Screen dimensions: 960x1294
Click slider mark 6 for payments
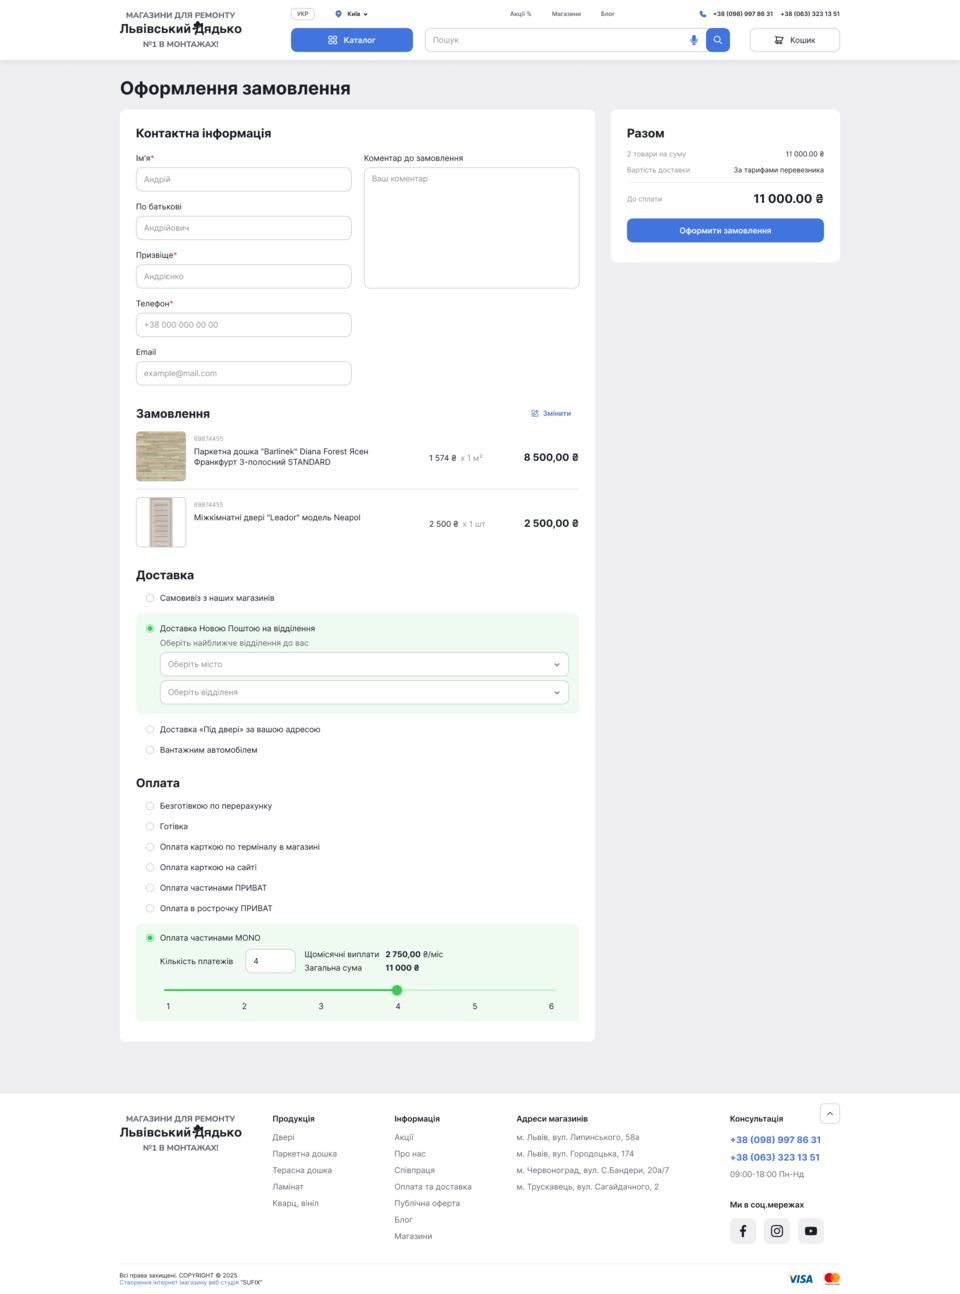tap(551, 1006)
